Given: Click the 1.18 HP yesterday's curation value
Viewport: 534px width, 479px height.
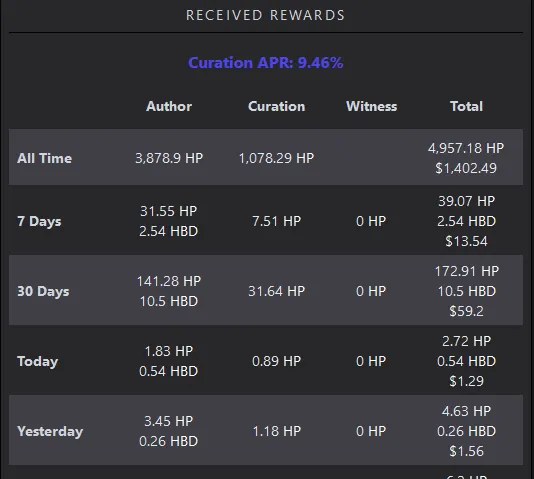Looking at the screenshot, I should pyautogui.click(x=277, y=431).
